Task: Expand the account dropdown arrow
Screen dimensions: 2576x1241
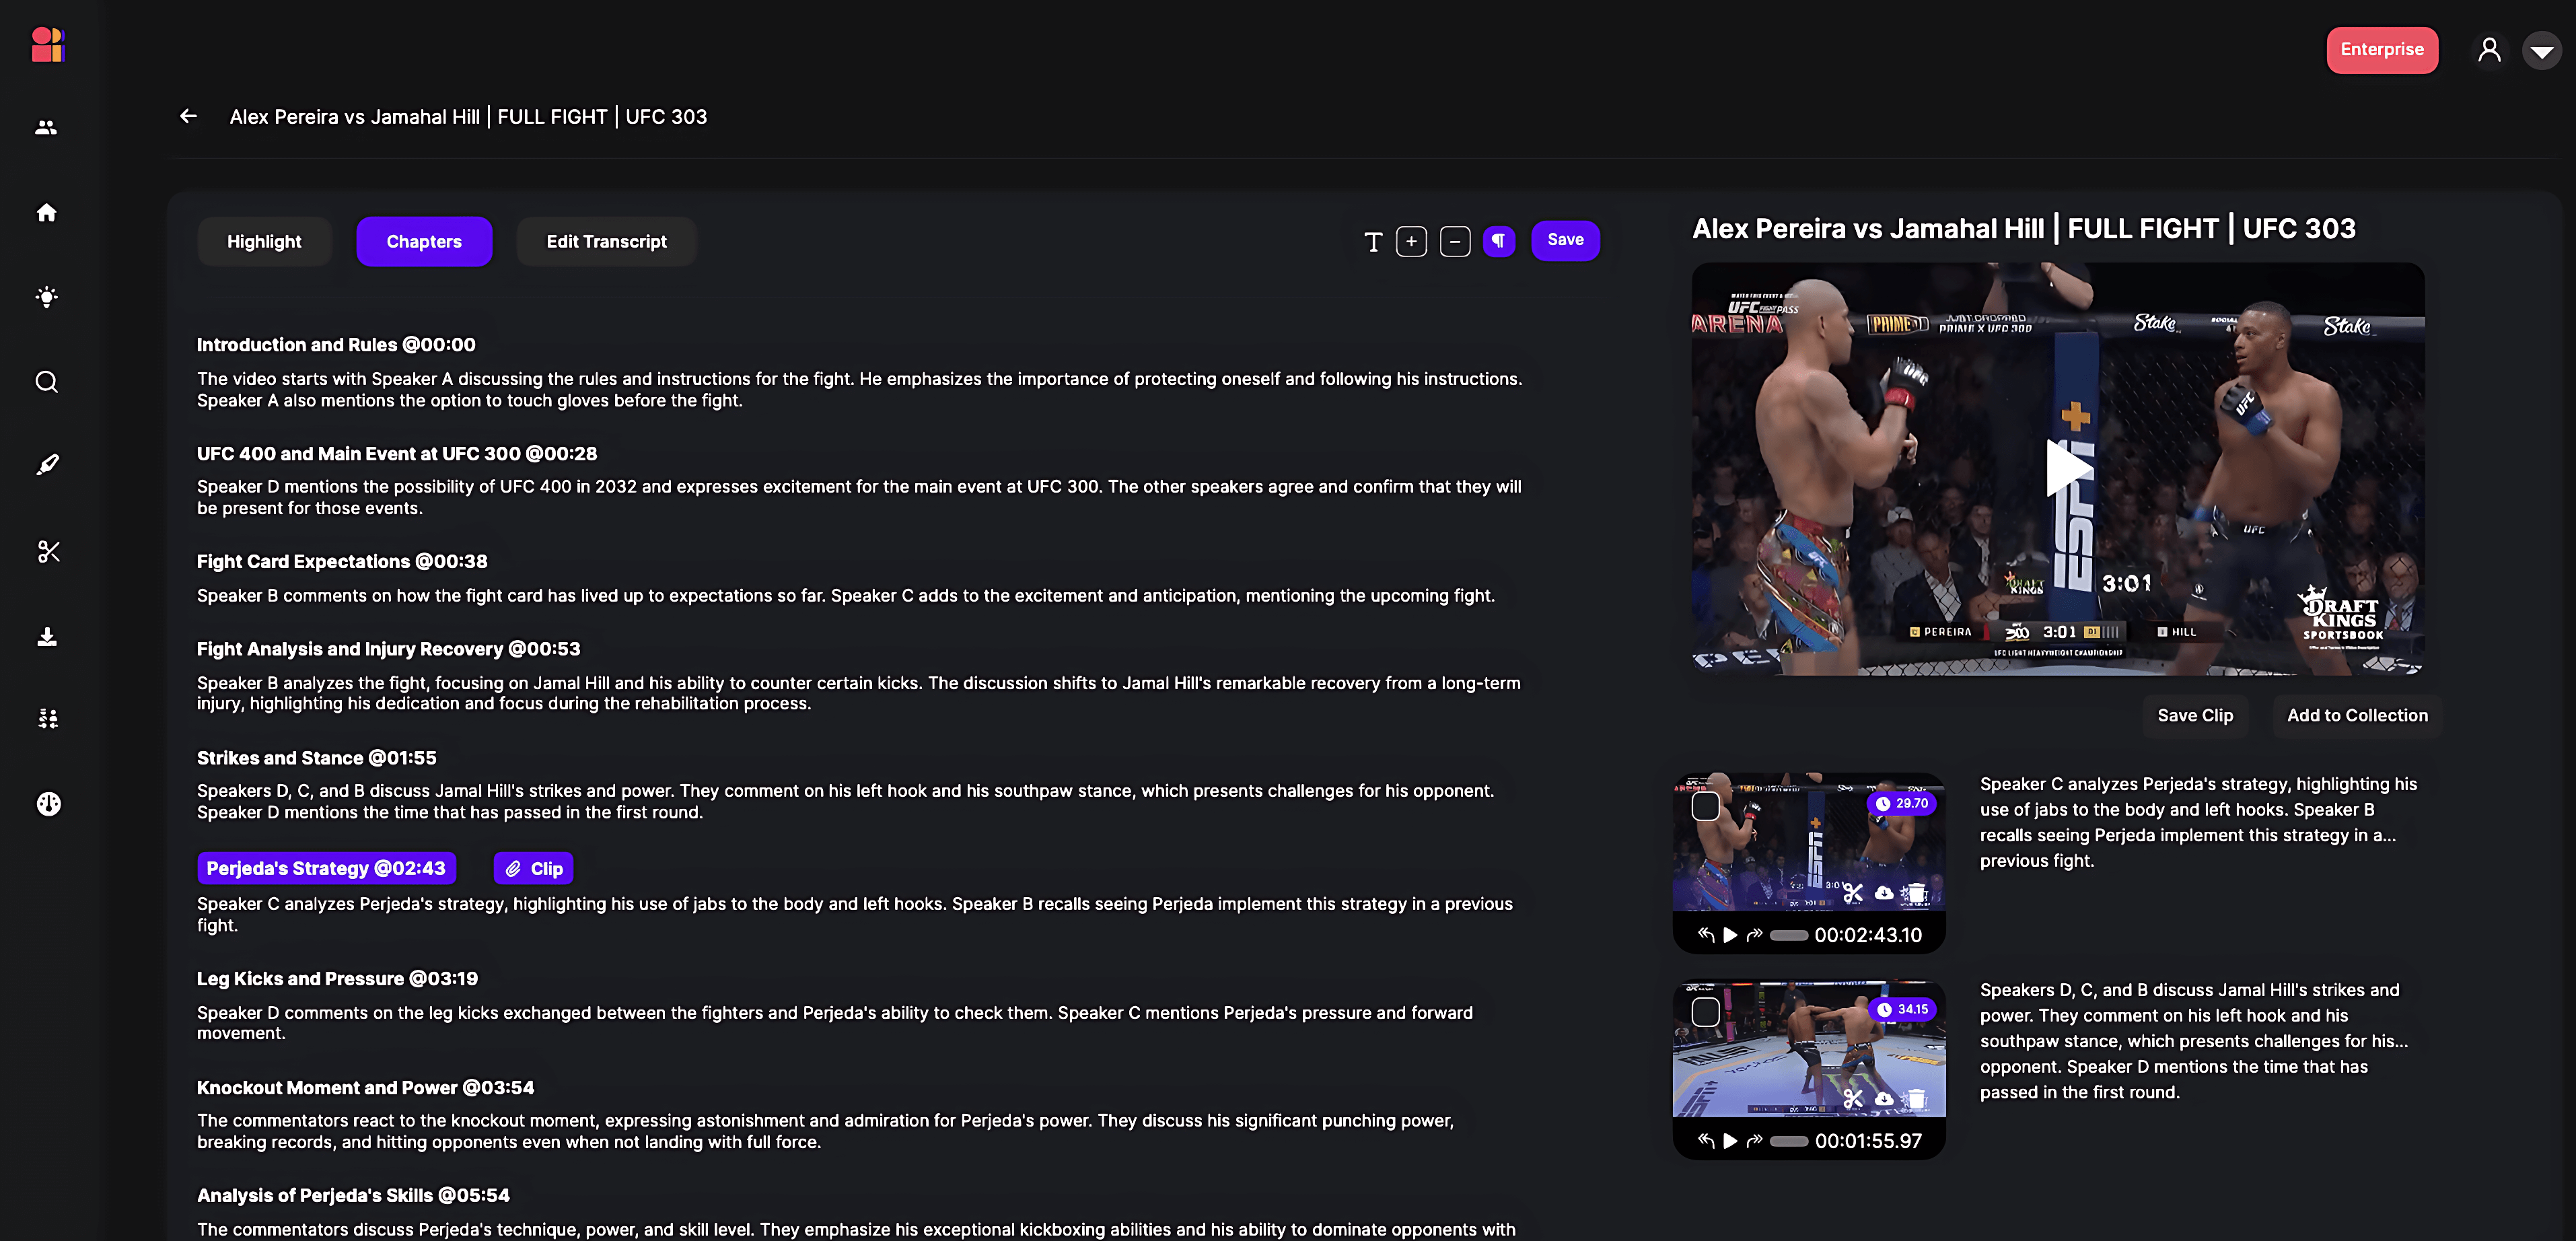Action: pos(2541,50)
